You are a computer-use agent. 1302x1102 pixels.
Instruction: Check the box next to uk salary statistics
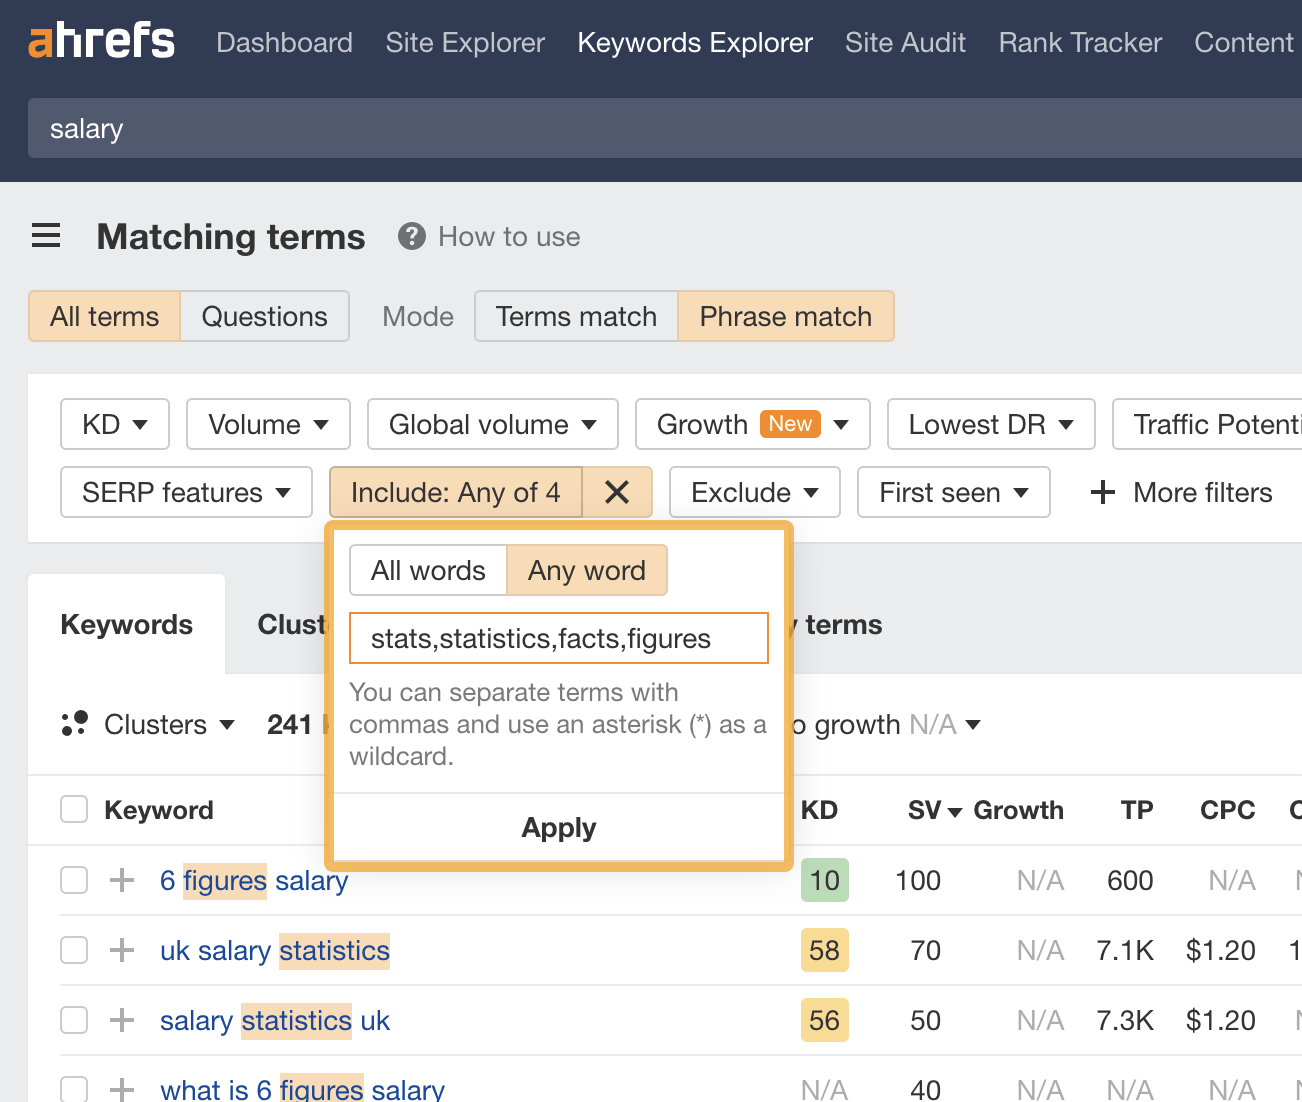[73, 950]
